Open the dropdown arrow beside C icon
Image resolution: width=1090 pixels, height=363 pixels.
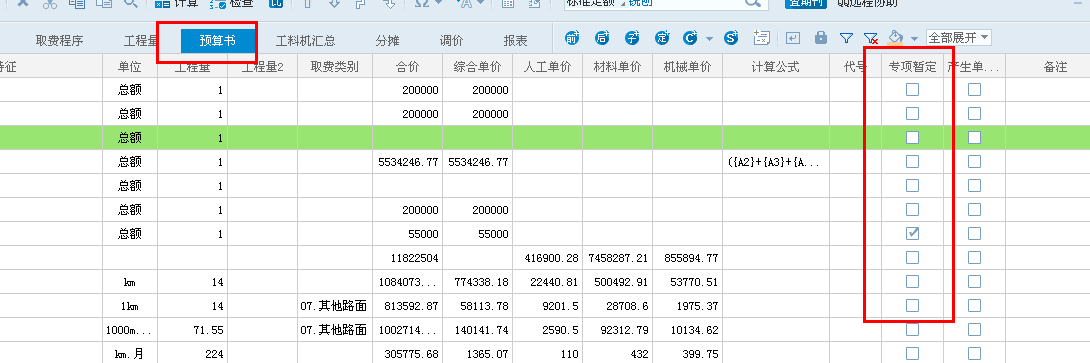pos(709,39)
